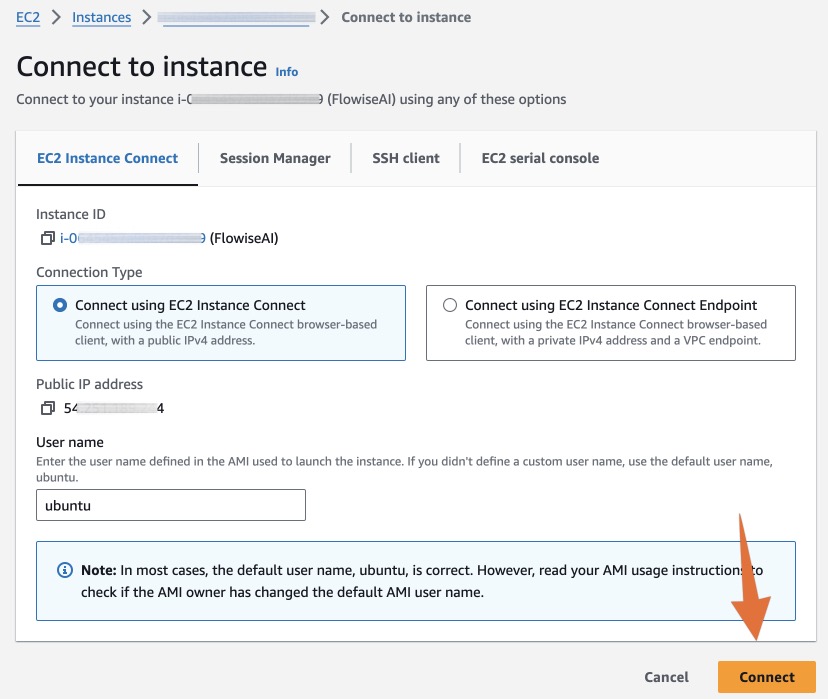Image resolution: width=828 pixels, height=699 pixels.
Task: Cancel the connection dialog
Action: pyautogui.click(x=666, y=677)
